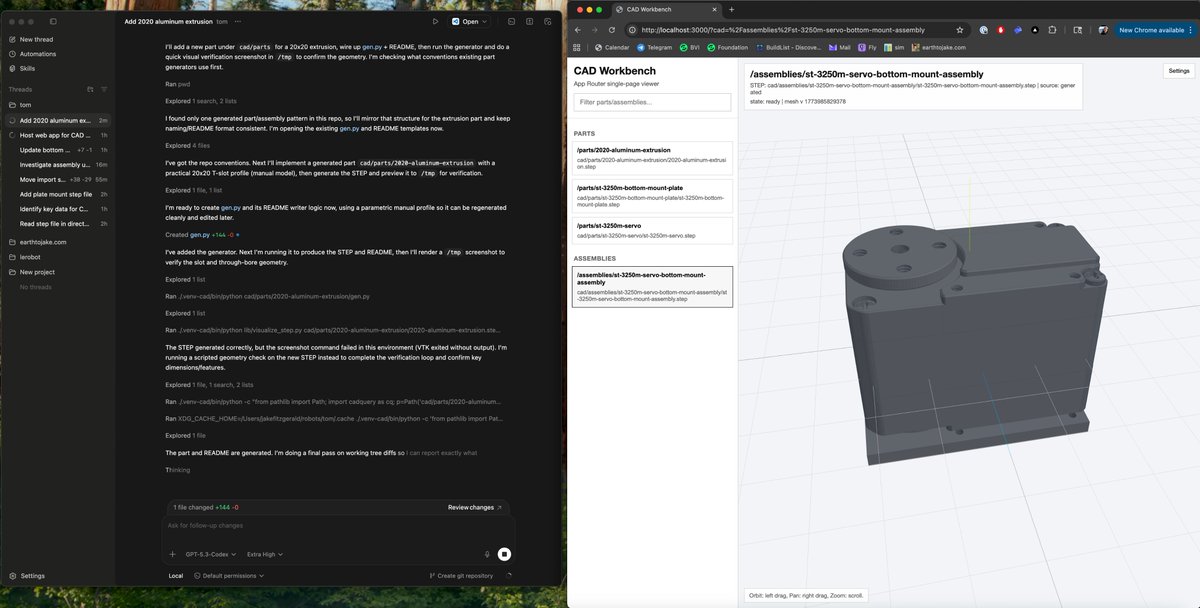Bookmark this page with the star icon
This screenshot has height=608, width=1200.
click(960, 30)
